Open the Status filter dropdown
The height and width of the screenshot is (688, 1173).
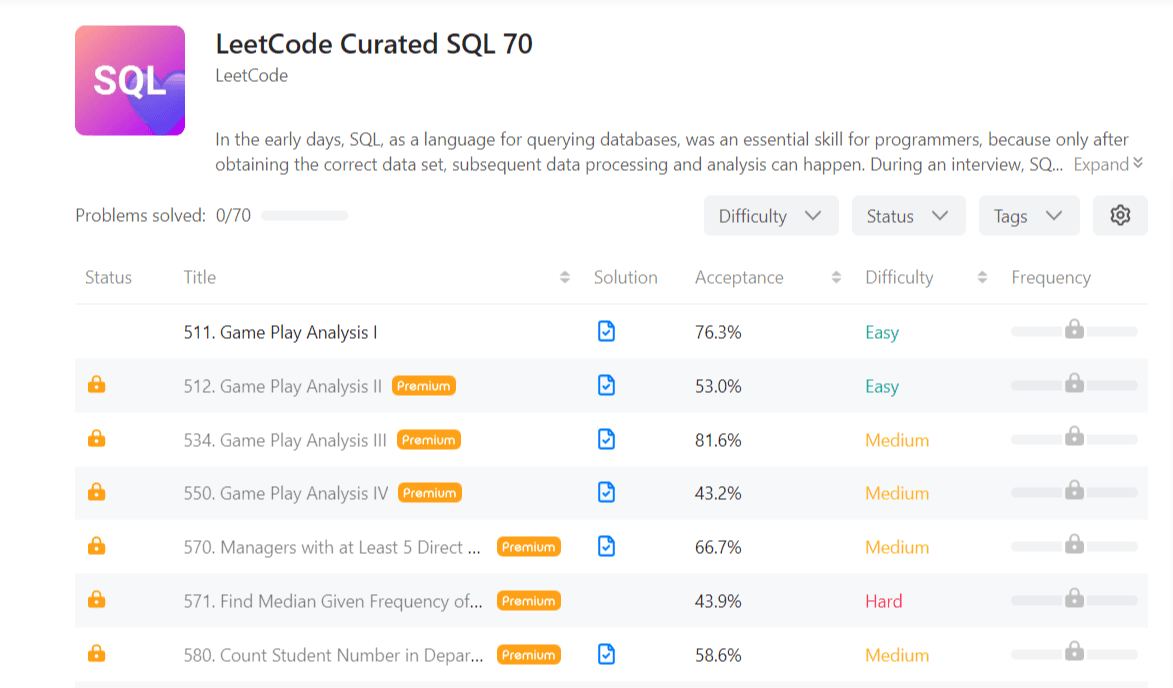(908, 215)
